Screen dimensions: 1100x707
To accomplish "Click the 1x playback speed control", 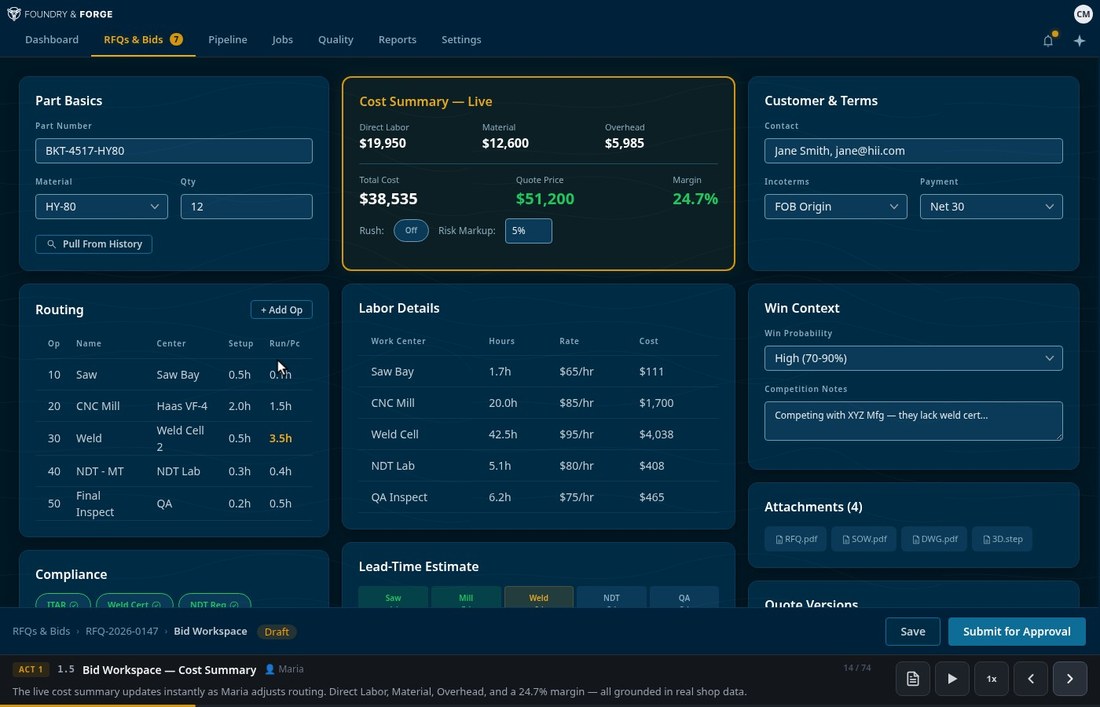I will 991,678.
